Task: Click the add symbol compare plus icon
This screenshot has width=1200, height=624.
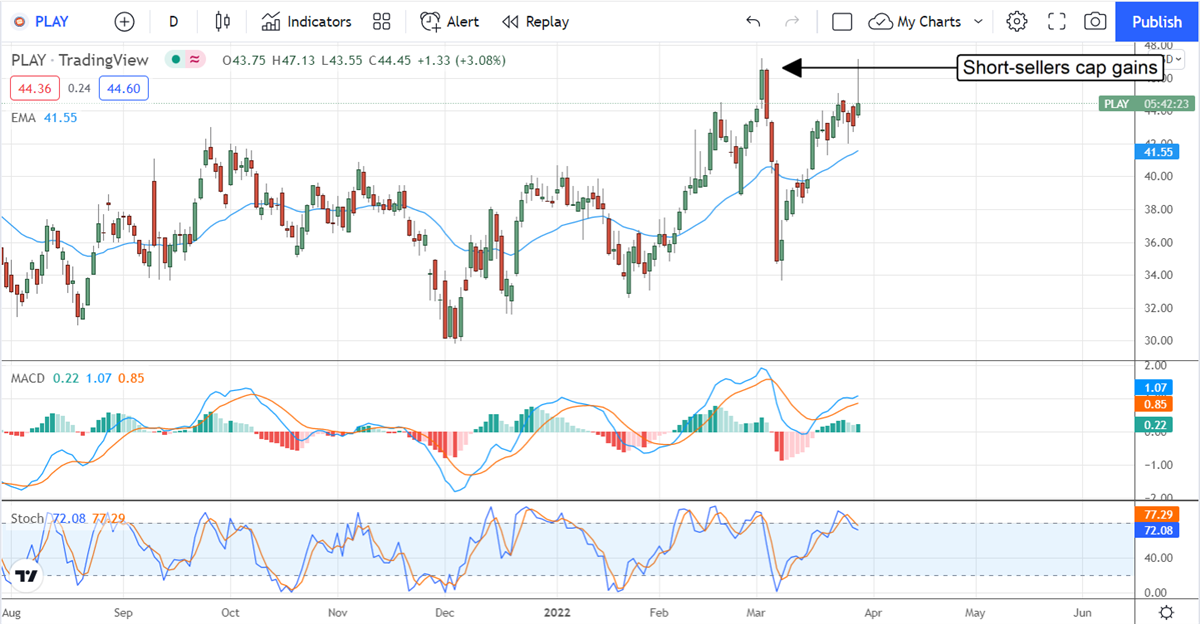Action: 124,21
